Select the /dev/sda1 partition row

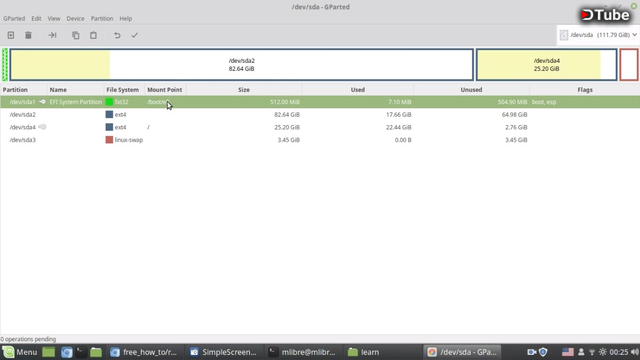(320, 102)
